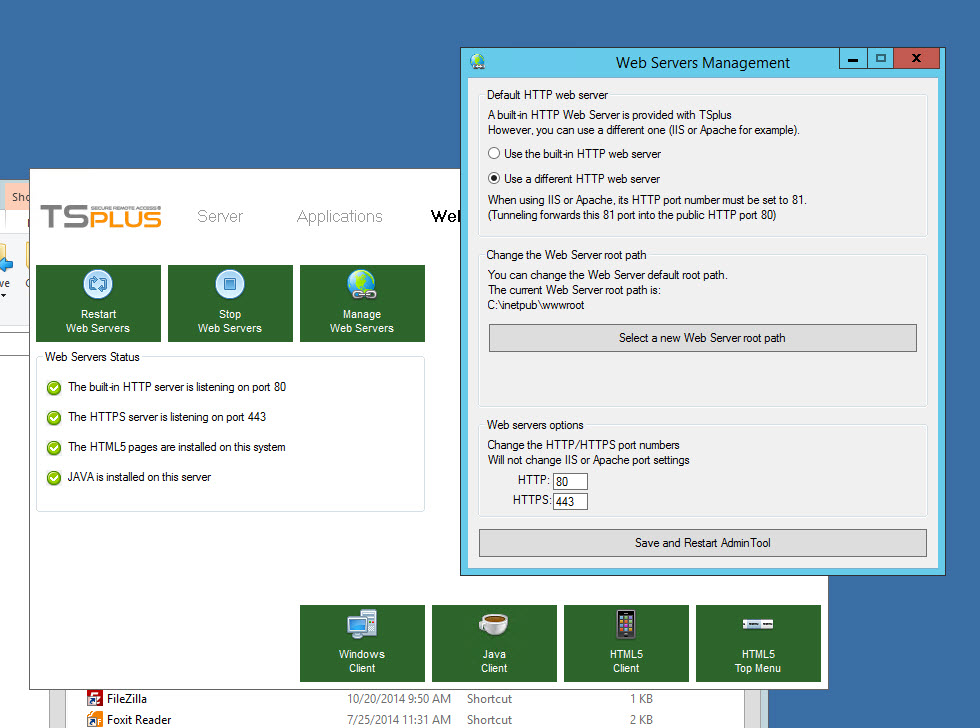The height and width of the screenshot is (728, 980).
Task: Switch to the Server tab
Action: pos(220,216)
